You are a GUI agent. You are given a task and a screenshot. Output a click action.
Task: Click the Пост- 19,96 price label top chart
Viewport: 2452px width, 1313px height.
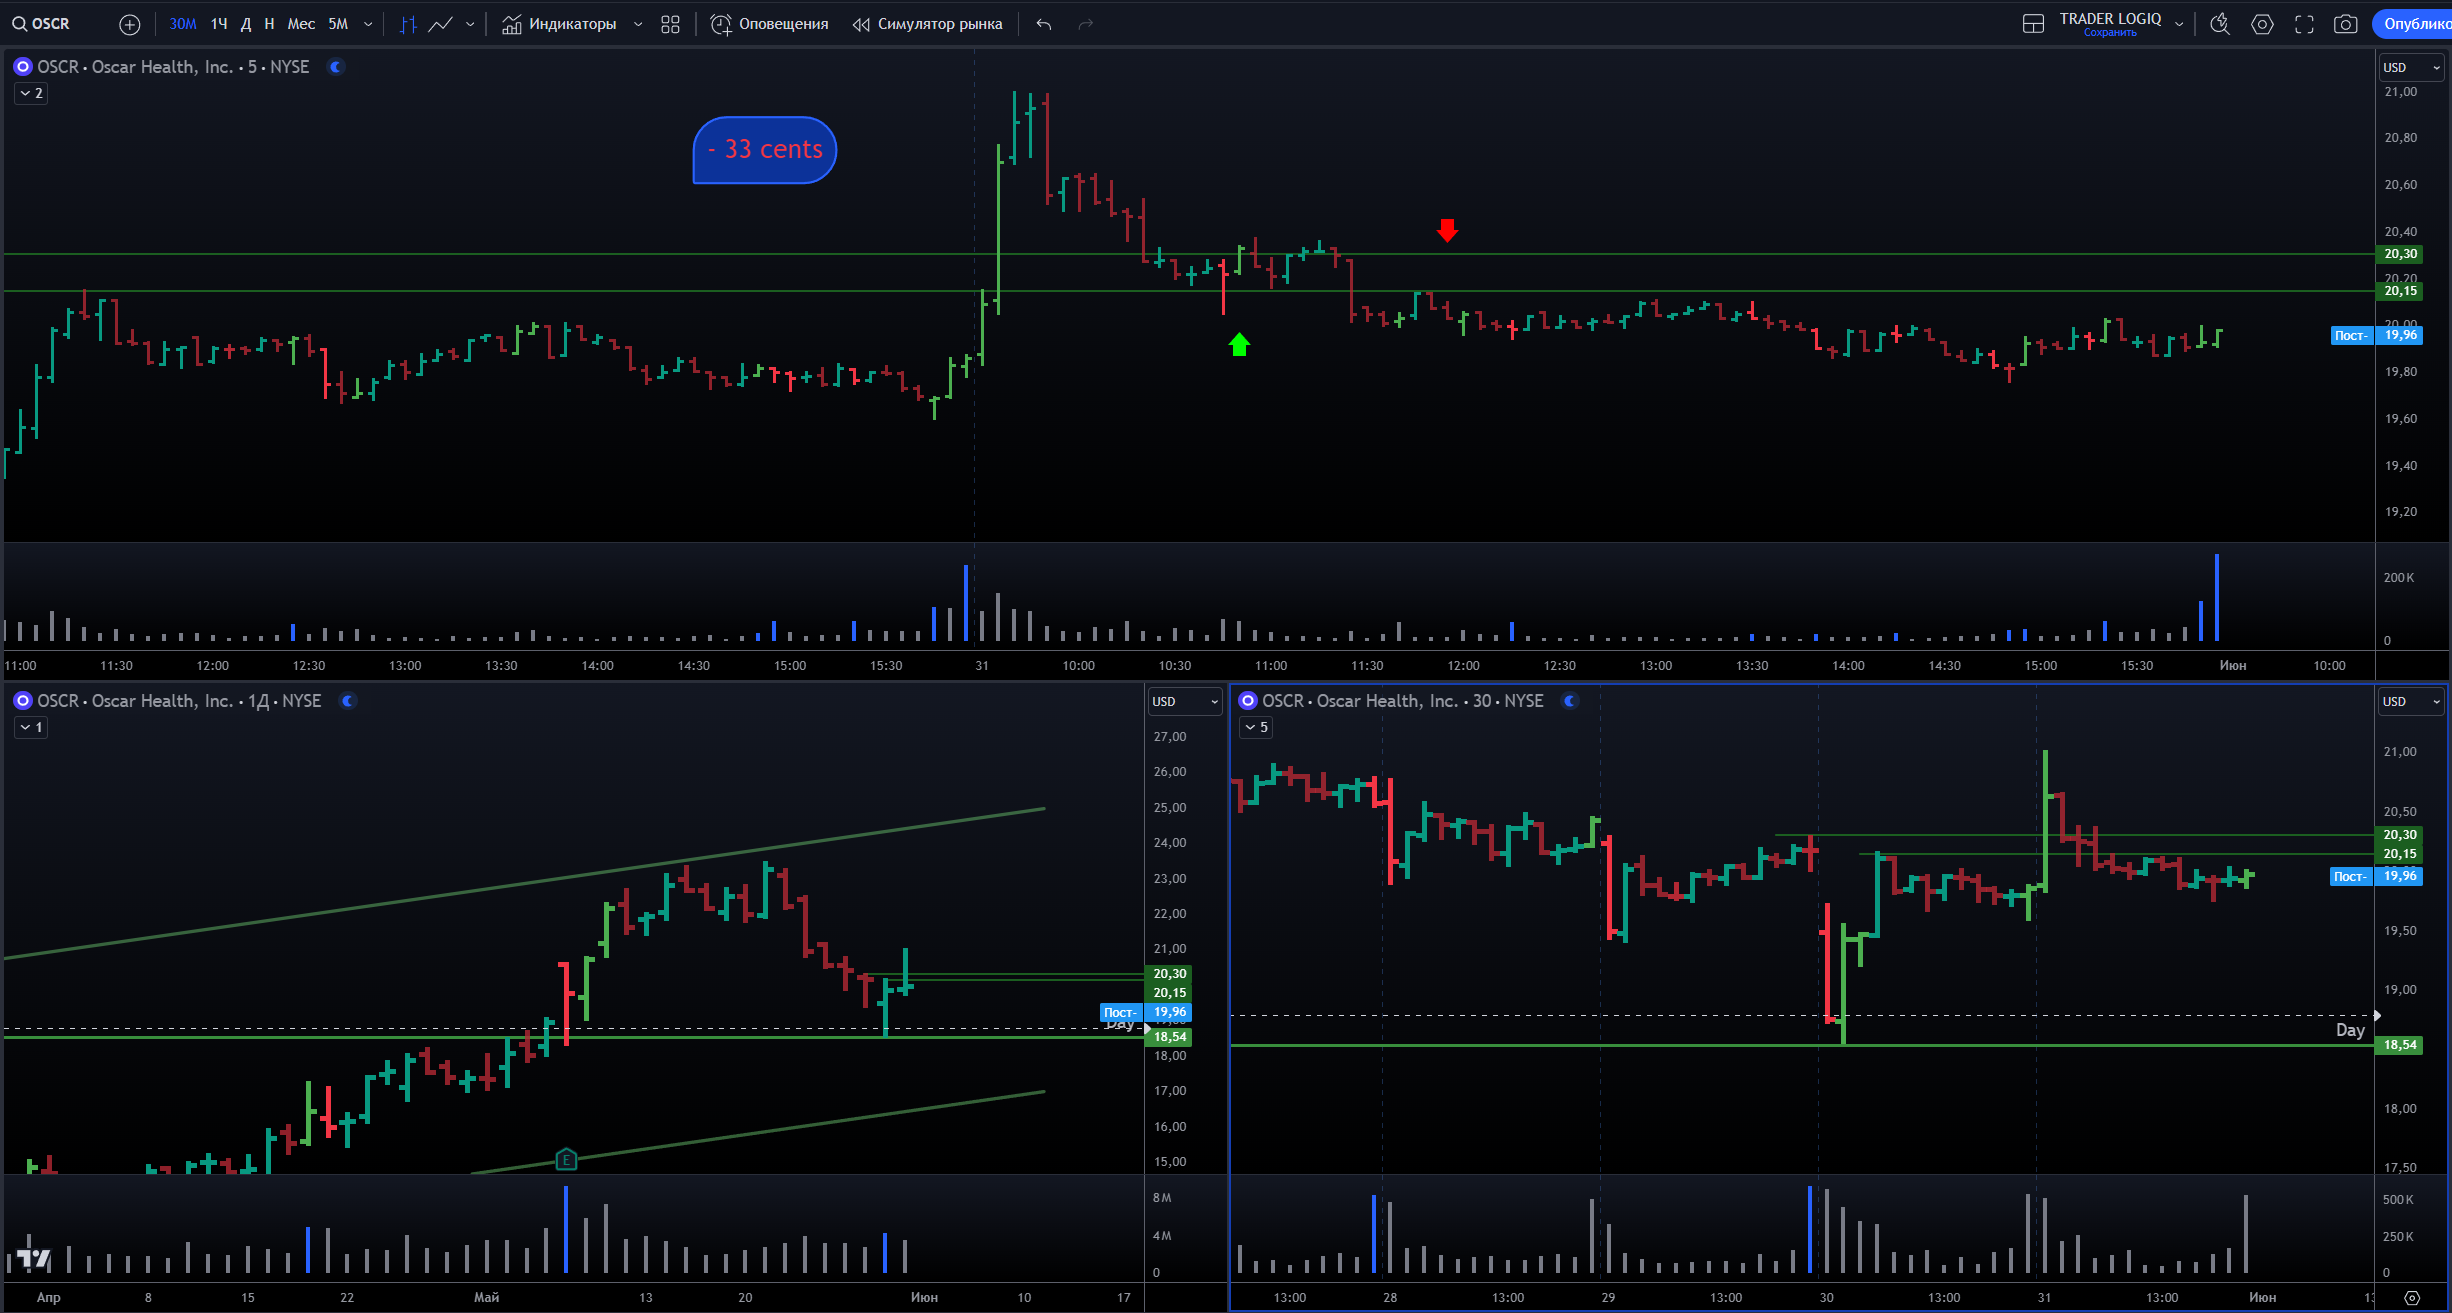coord(2377,335)
